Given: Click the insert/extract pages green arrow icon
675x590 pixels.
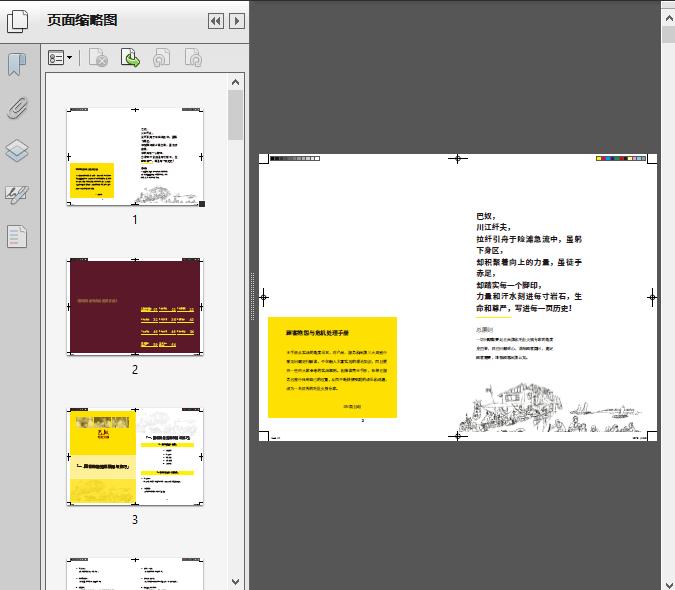Looking at the screenshot, I should pos(130,58).
